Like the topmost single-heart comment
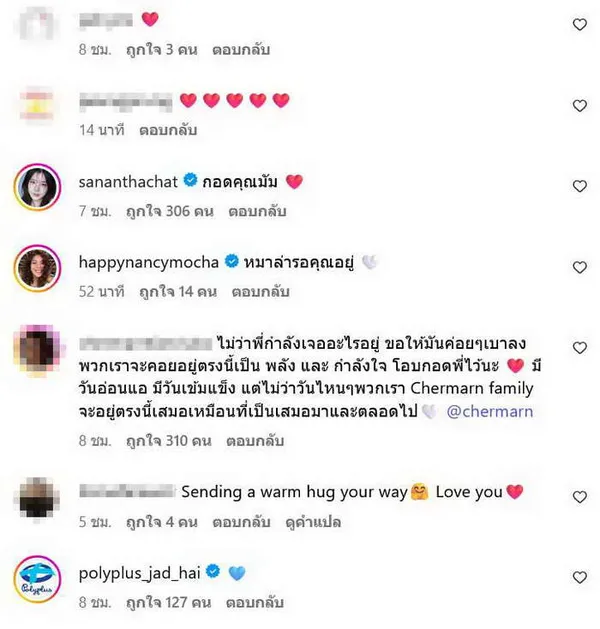Screen dimensions: 600x629 580,25
